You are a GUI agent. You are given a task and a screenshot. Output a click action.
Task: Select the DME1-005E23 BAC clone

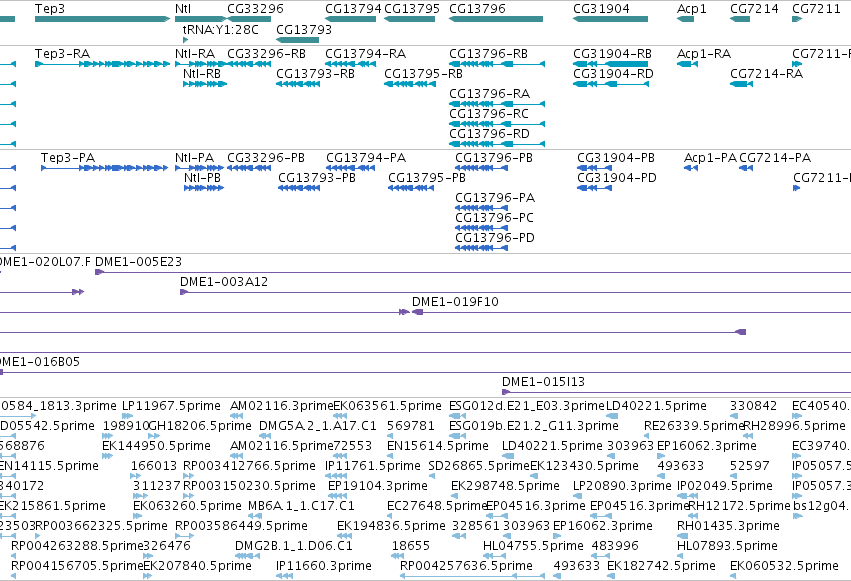tap(473, 272)
